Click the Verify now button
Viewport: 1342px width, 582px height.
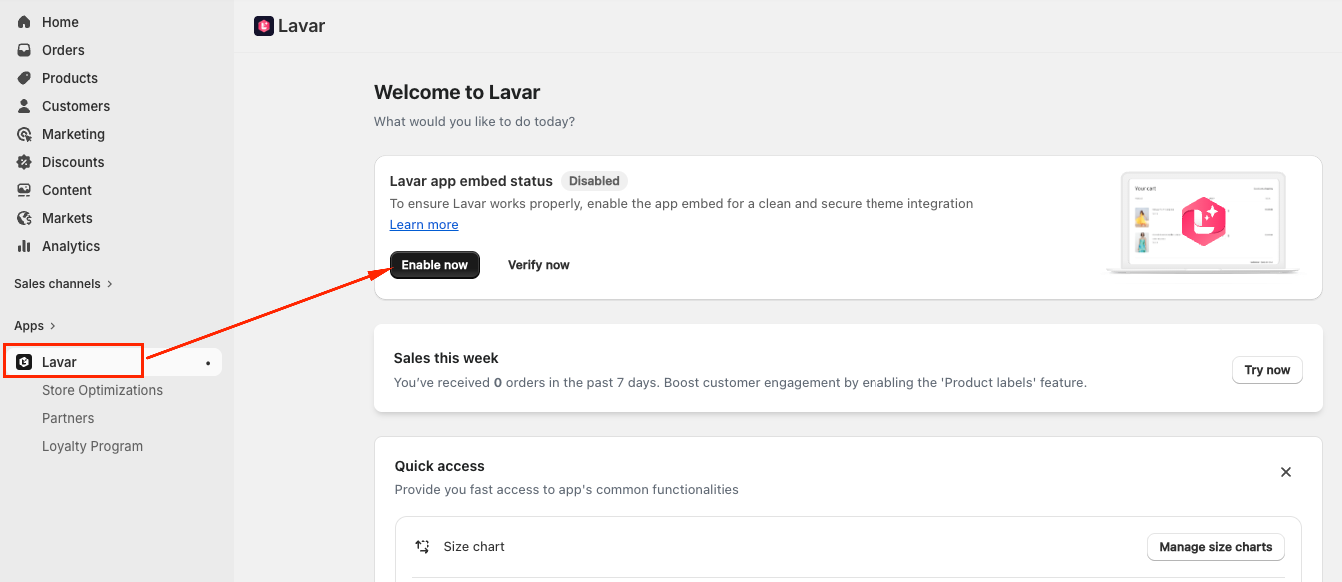coord(539,265)
